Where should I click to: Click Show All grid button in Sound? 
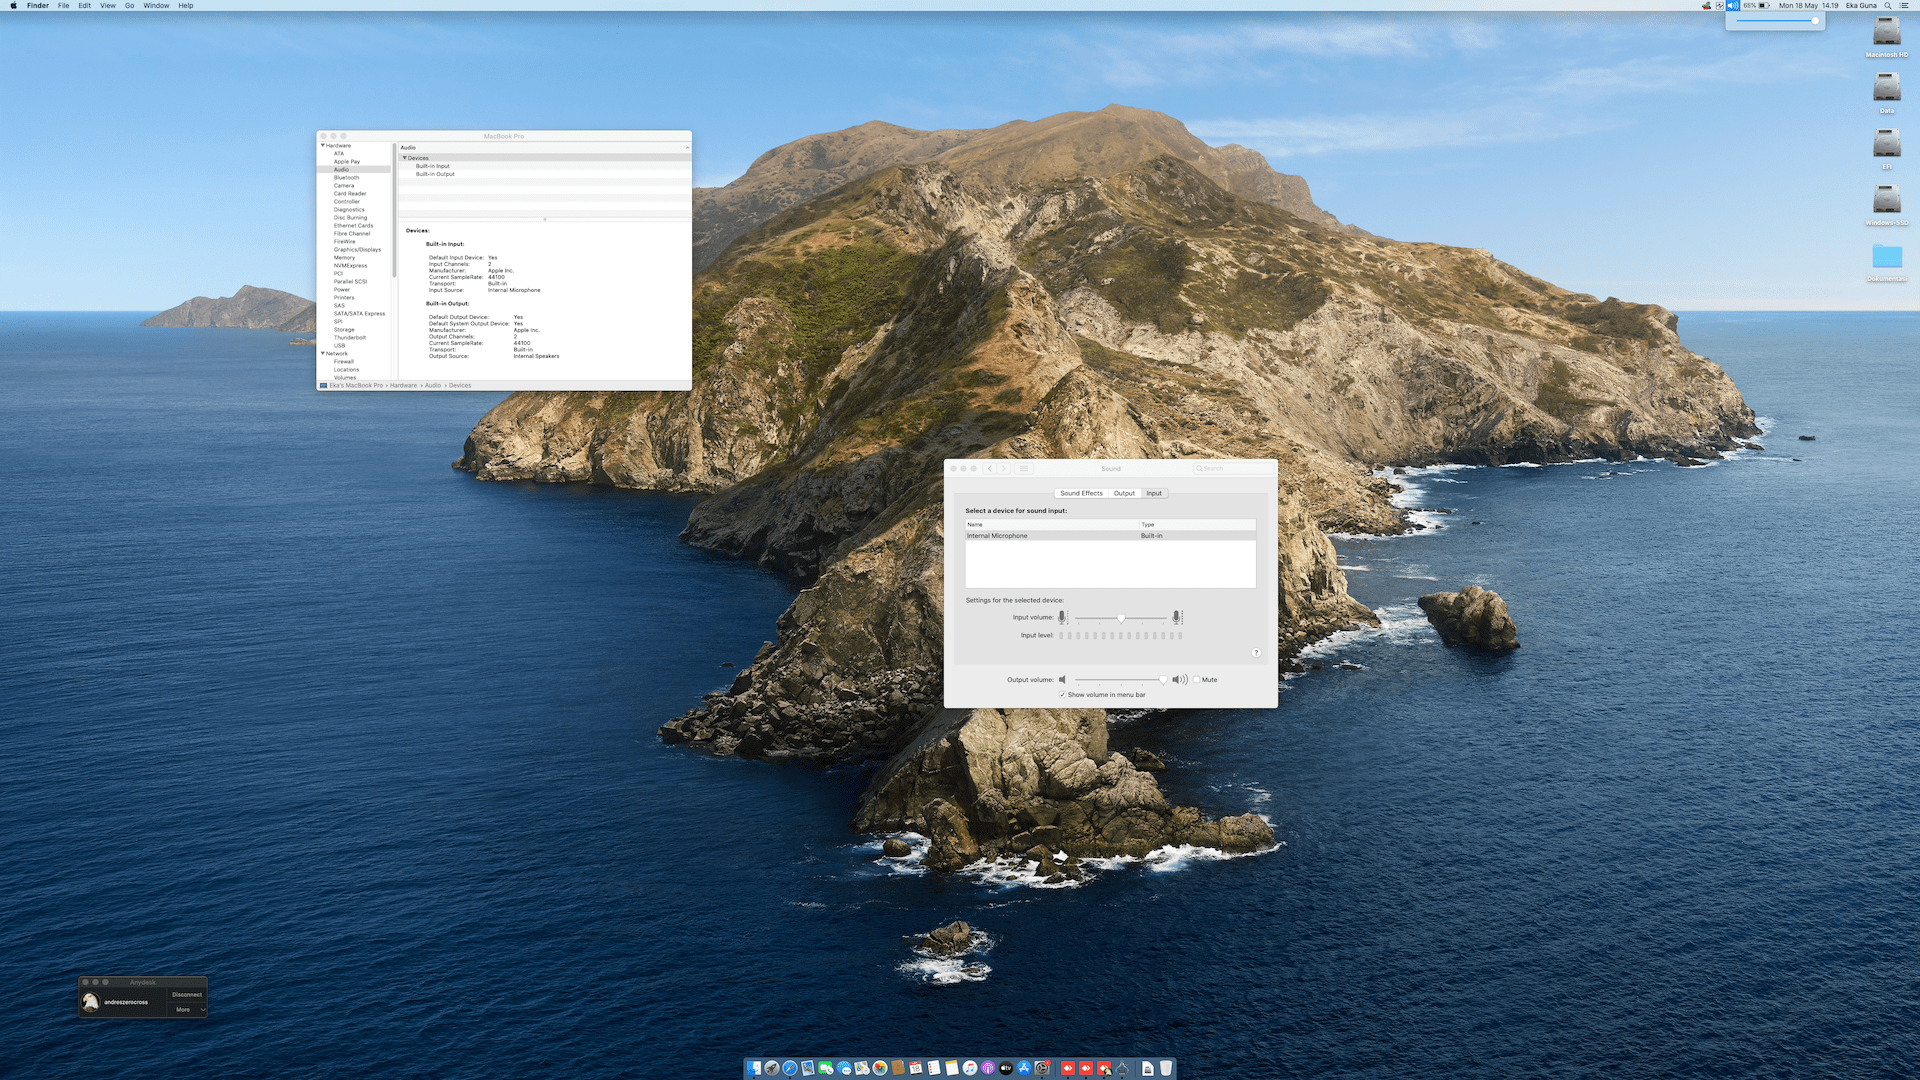coord(1024,468)
